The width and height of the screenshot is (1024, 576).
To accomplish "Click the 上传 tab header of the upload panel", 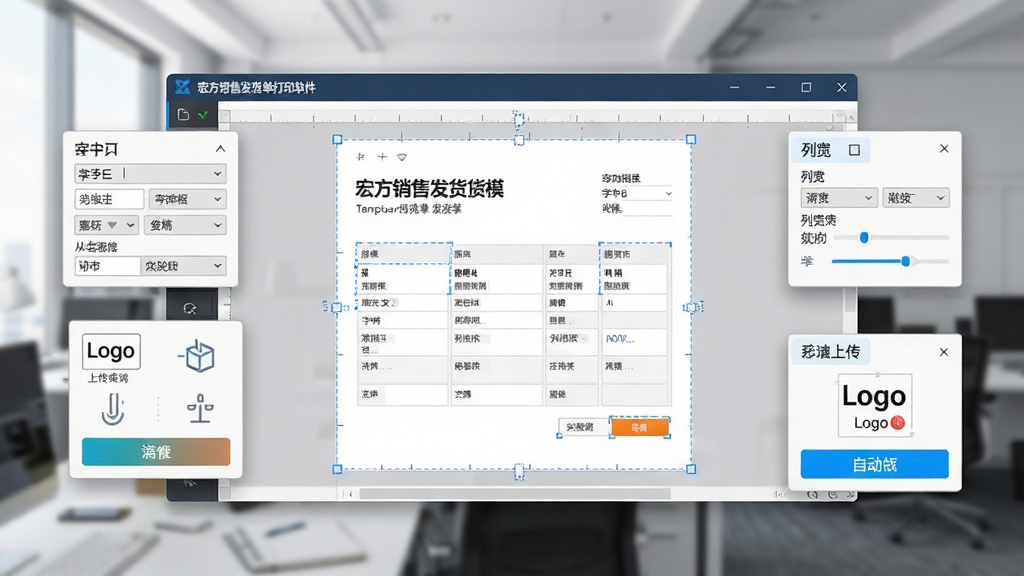I will pos(830,351).
